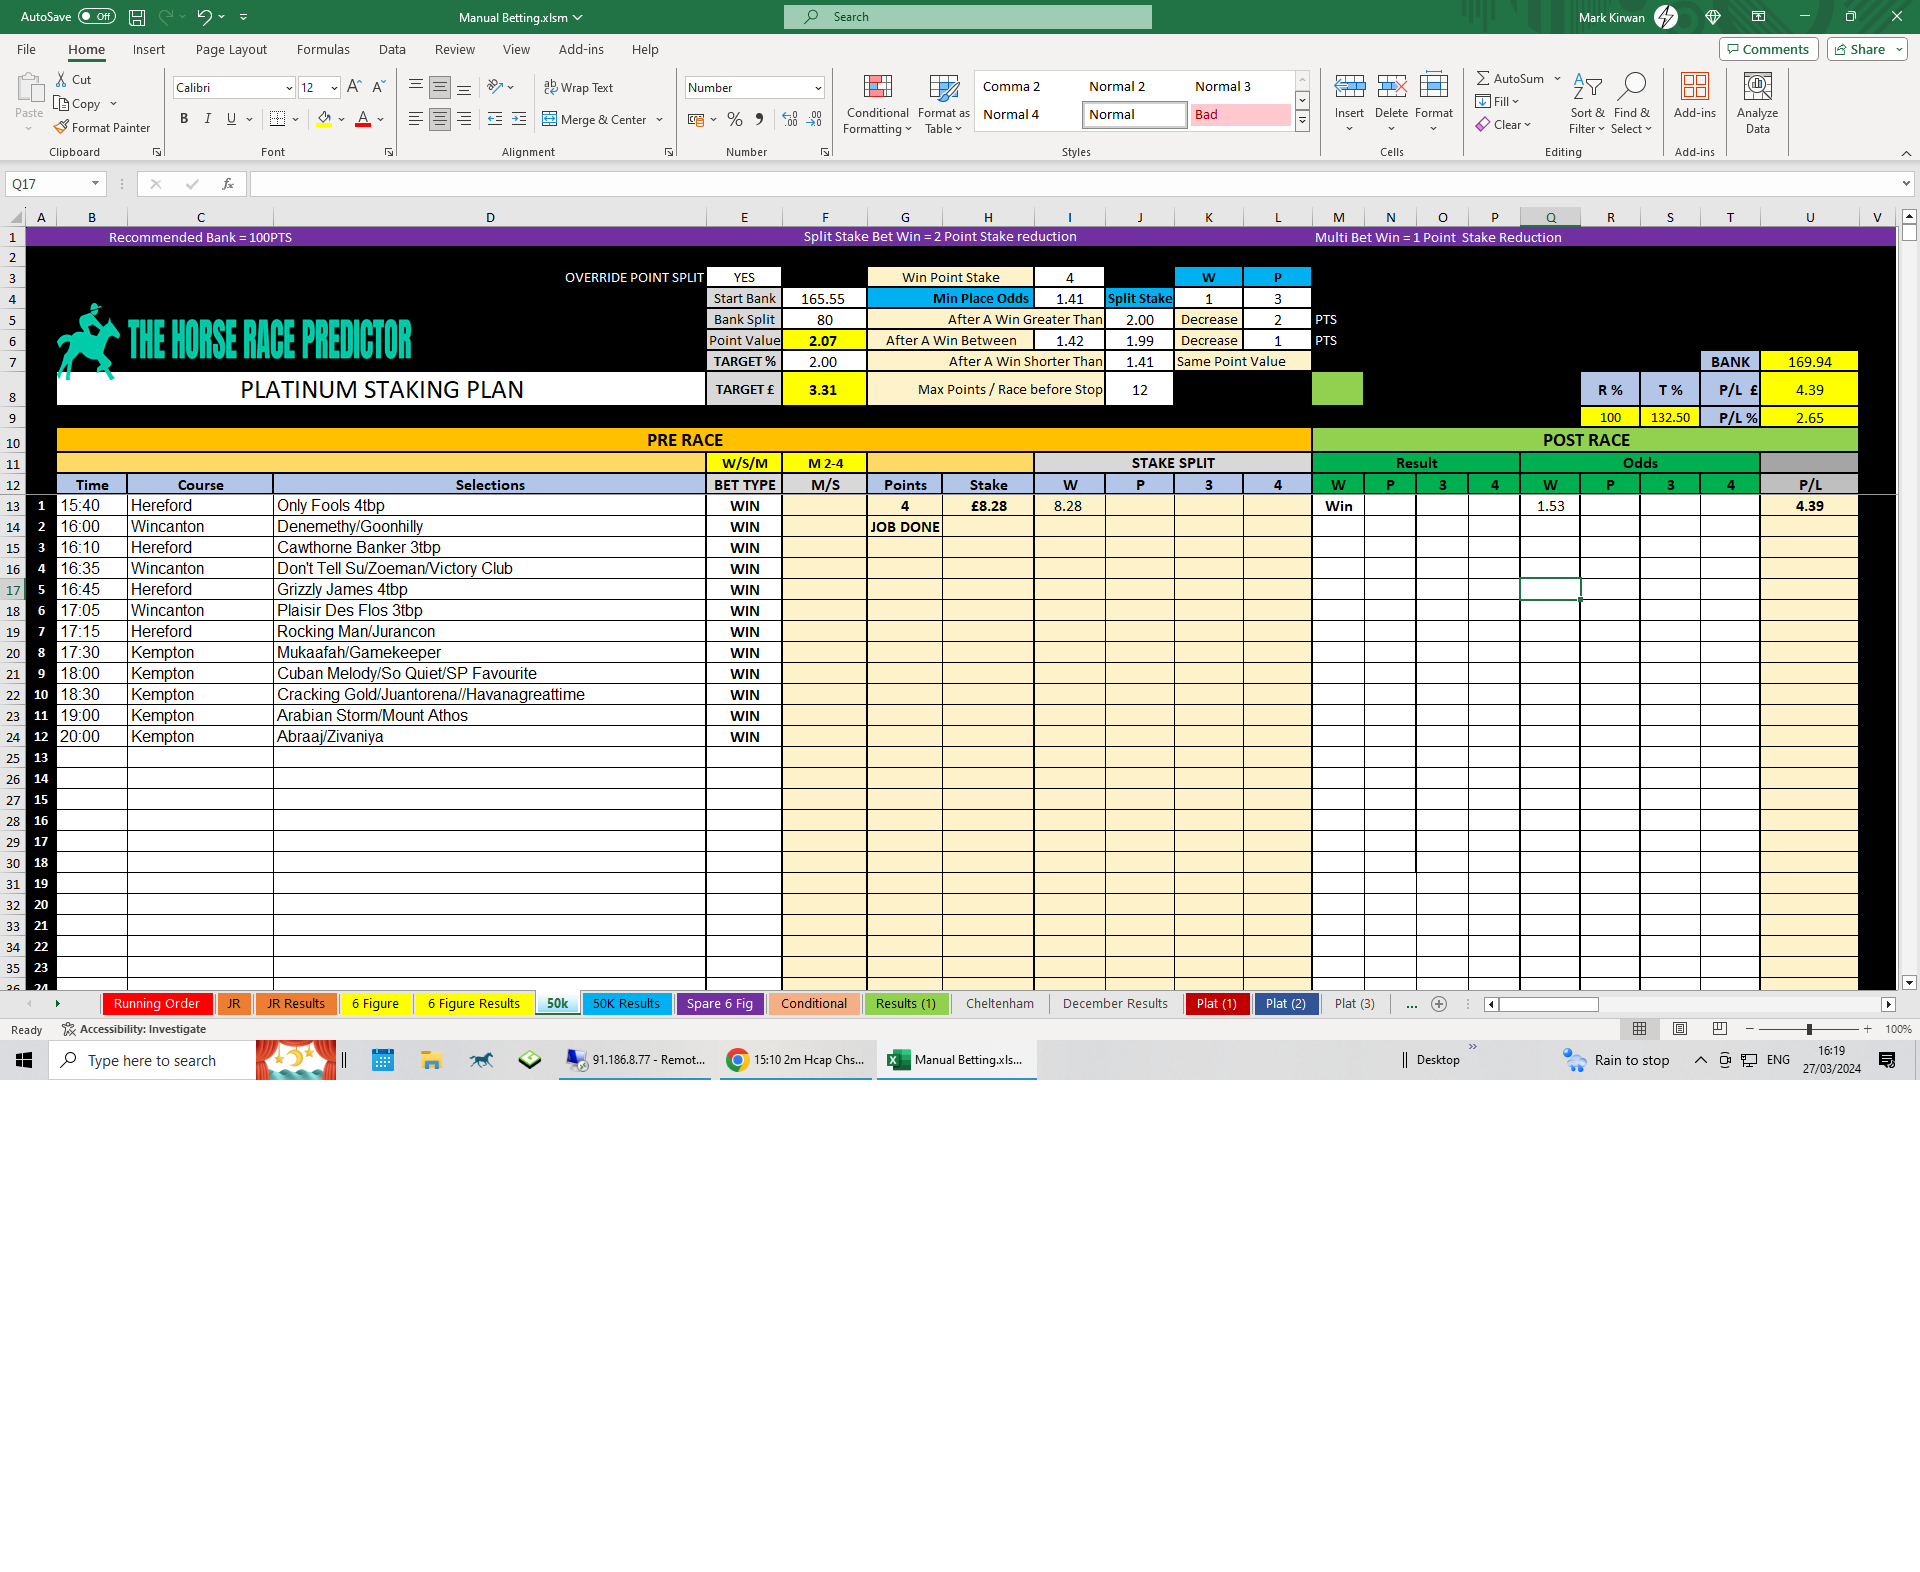The image size is (1920, 1572).
Task: Apply percent style formatting
Action: [x=735, y=119]
